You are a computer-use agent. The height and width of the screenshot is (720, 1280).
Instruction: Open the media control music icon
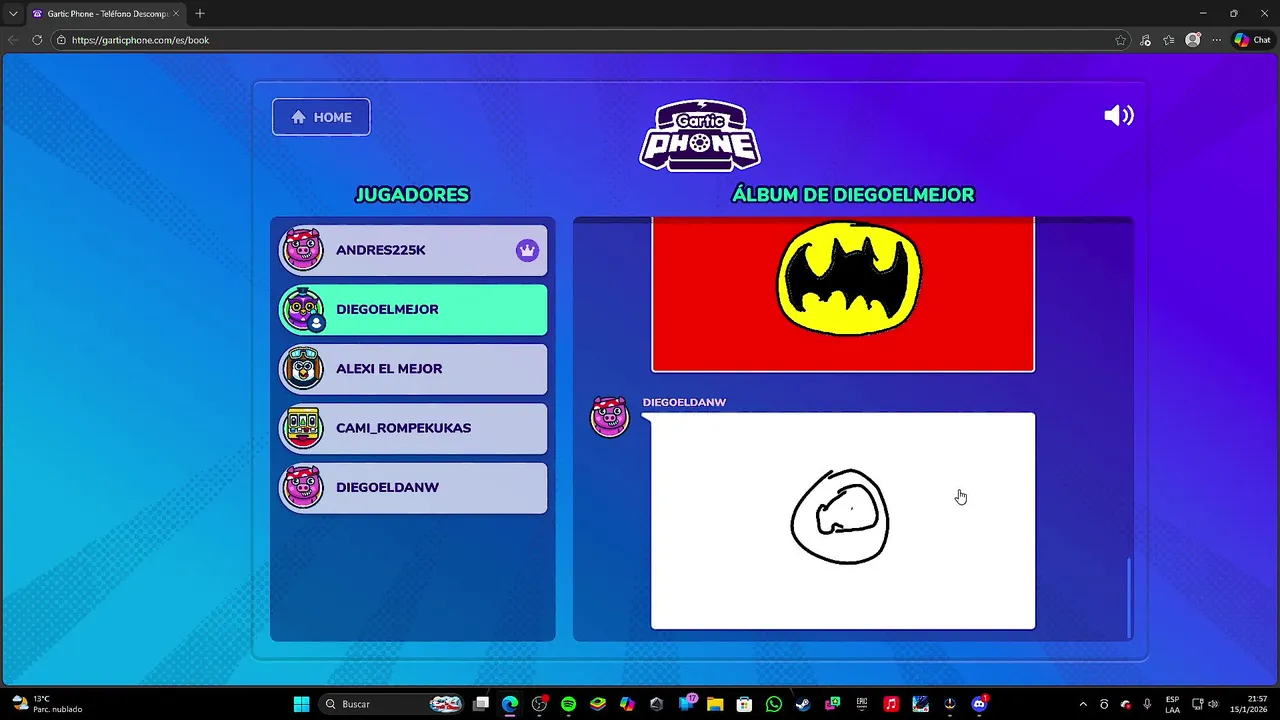click(x=1145, y=40)
